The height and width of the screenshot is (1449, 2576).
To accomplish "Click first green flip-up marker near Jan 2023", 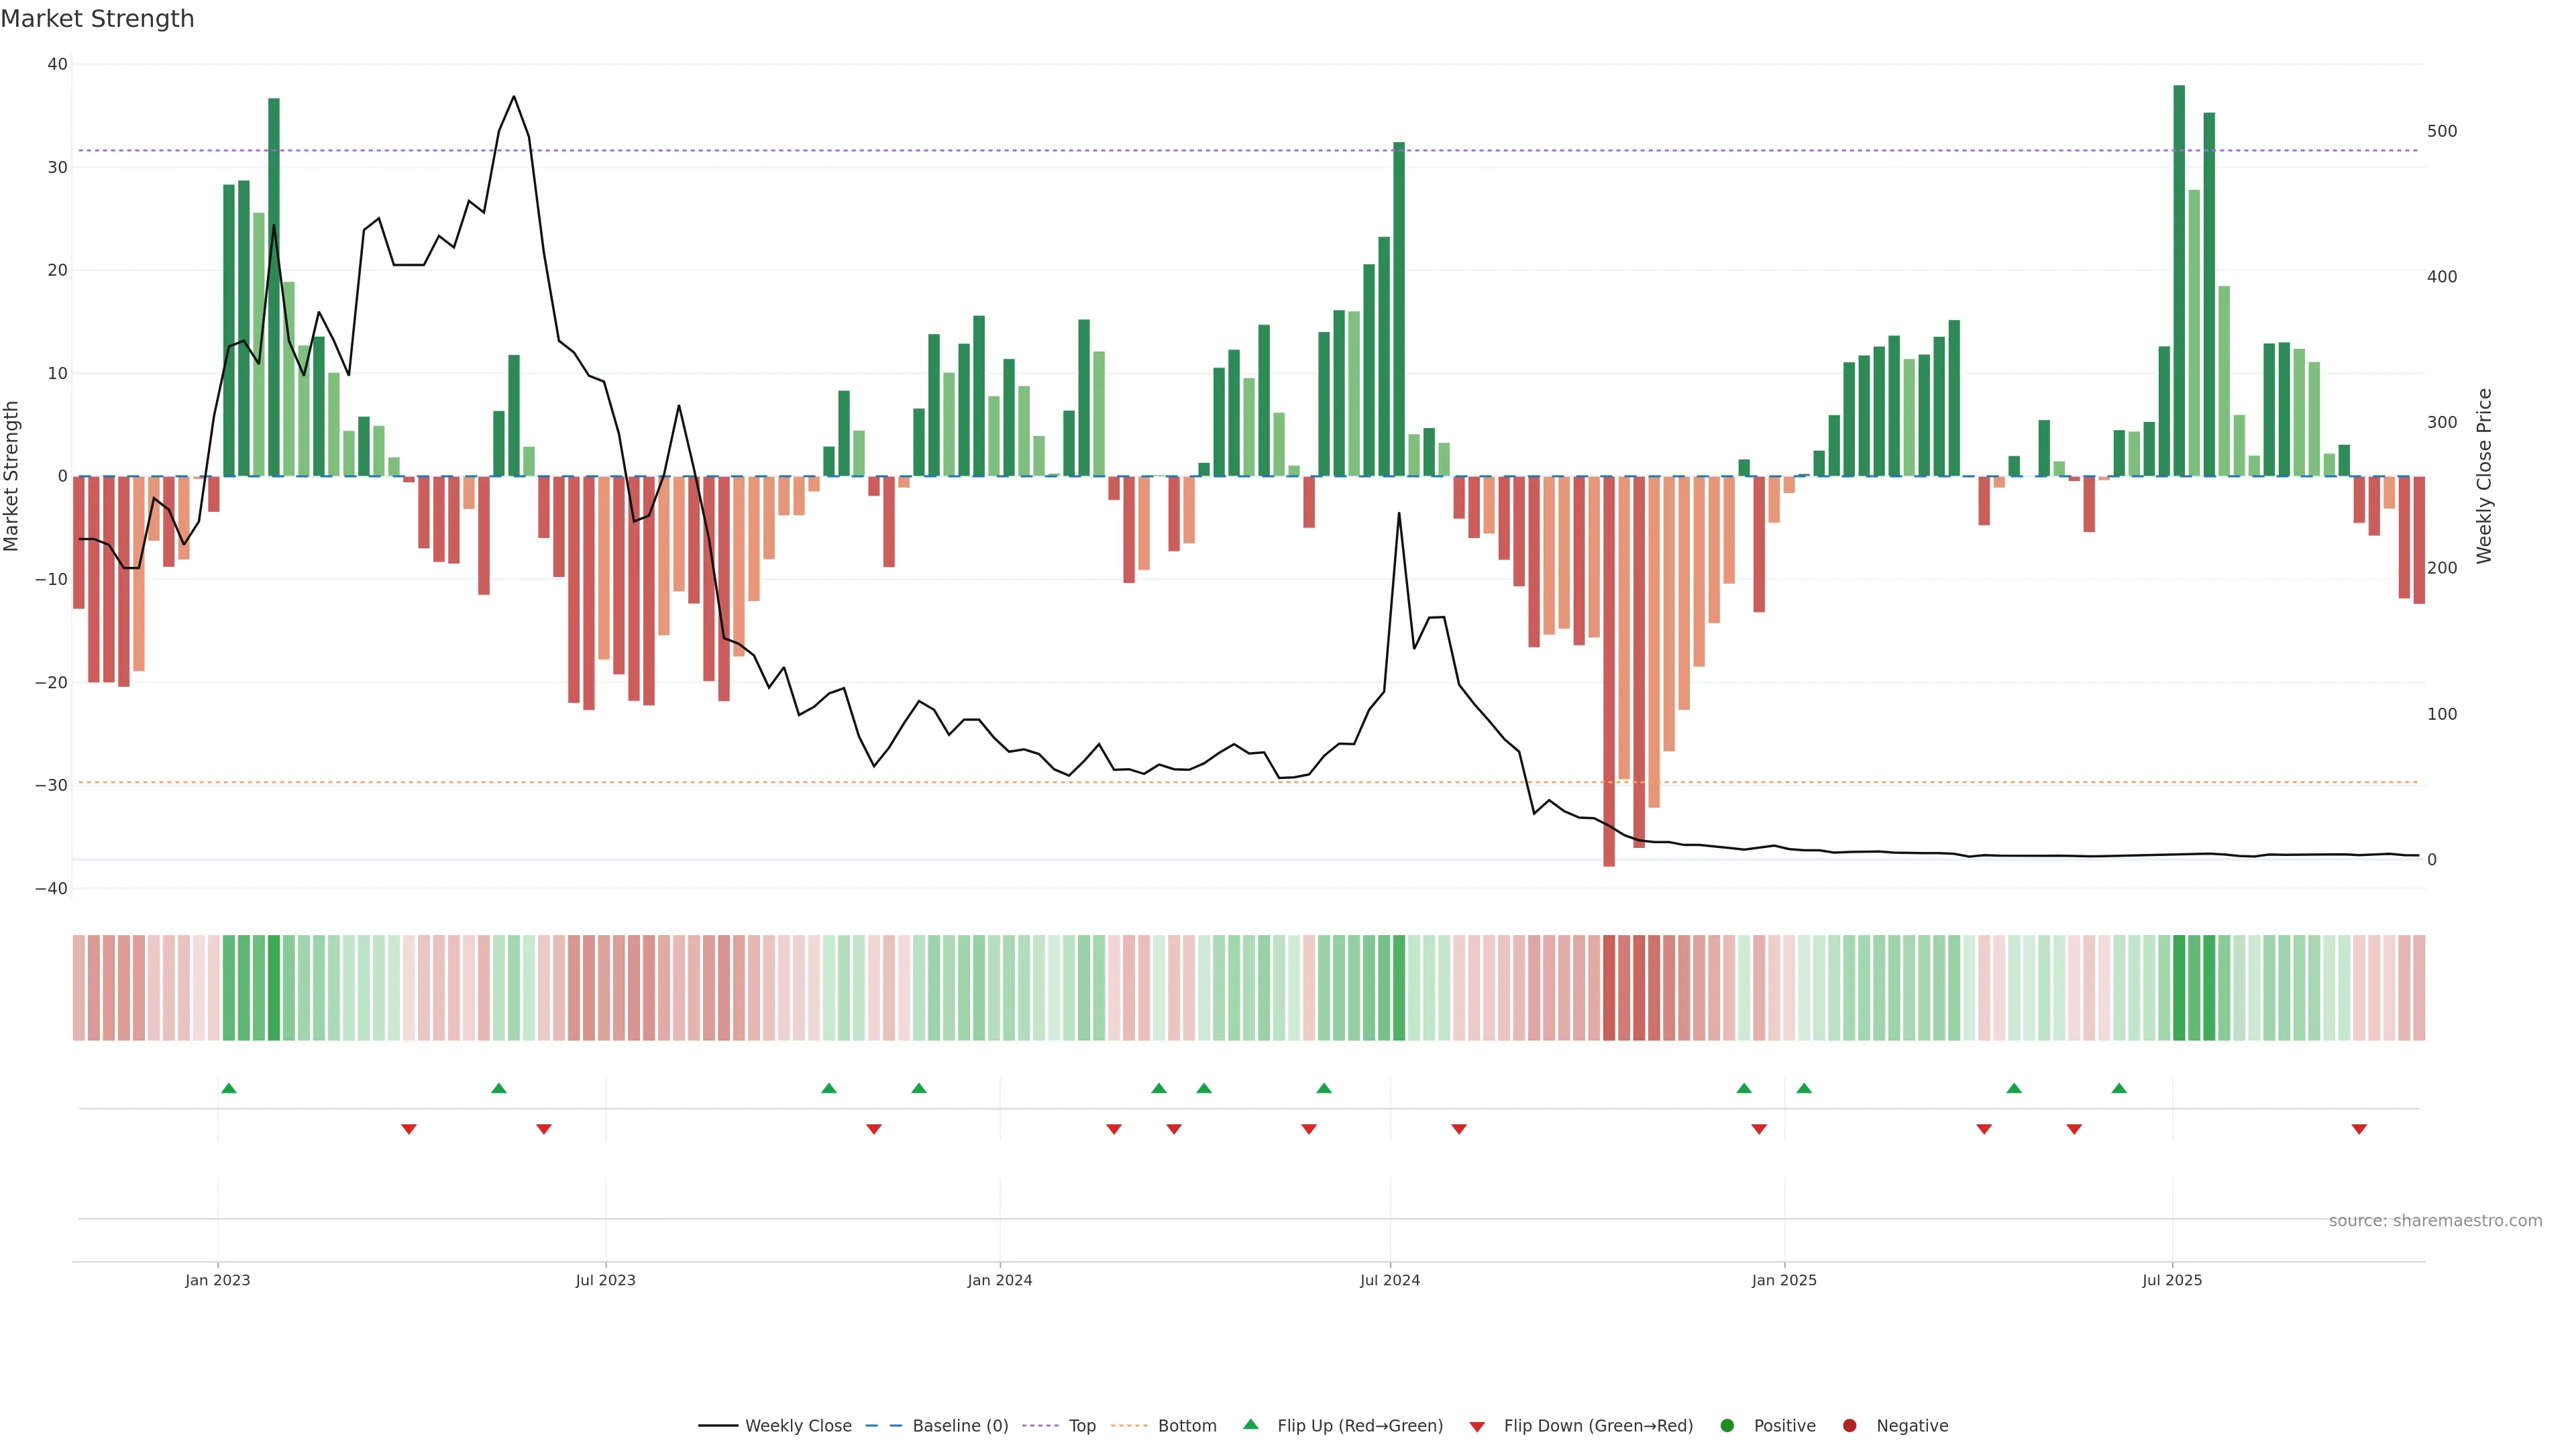I will (229, 1088).
